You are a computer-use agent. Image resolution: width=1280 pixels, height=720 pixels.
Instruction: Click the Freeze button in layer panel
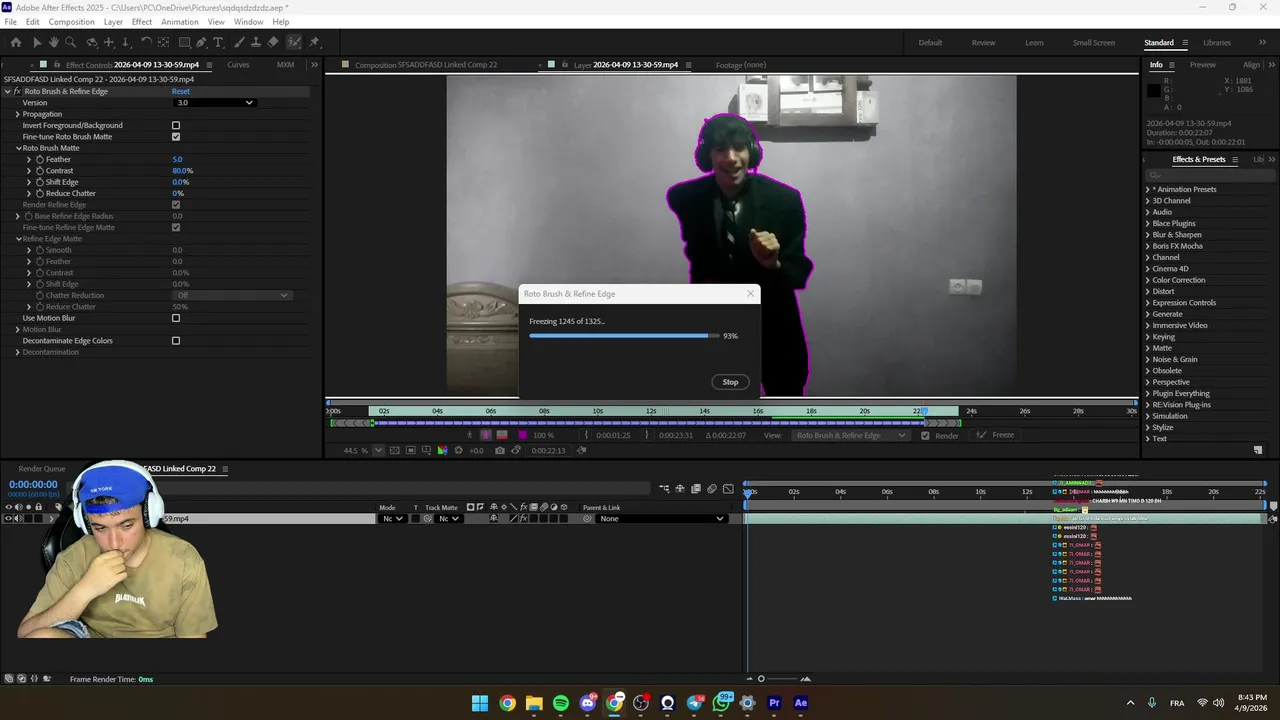pos(995,435)
